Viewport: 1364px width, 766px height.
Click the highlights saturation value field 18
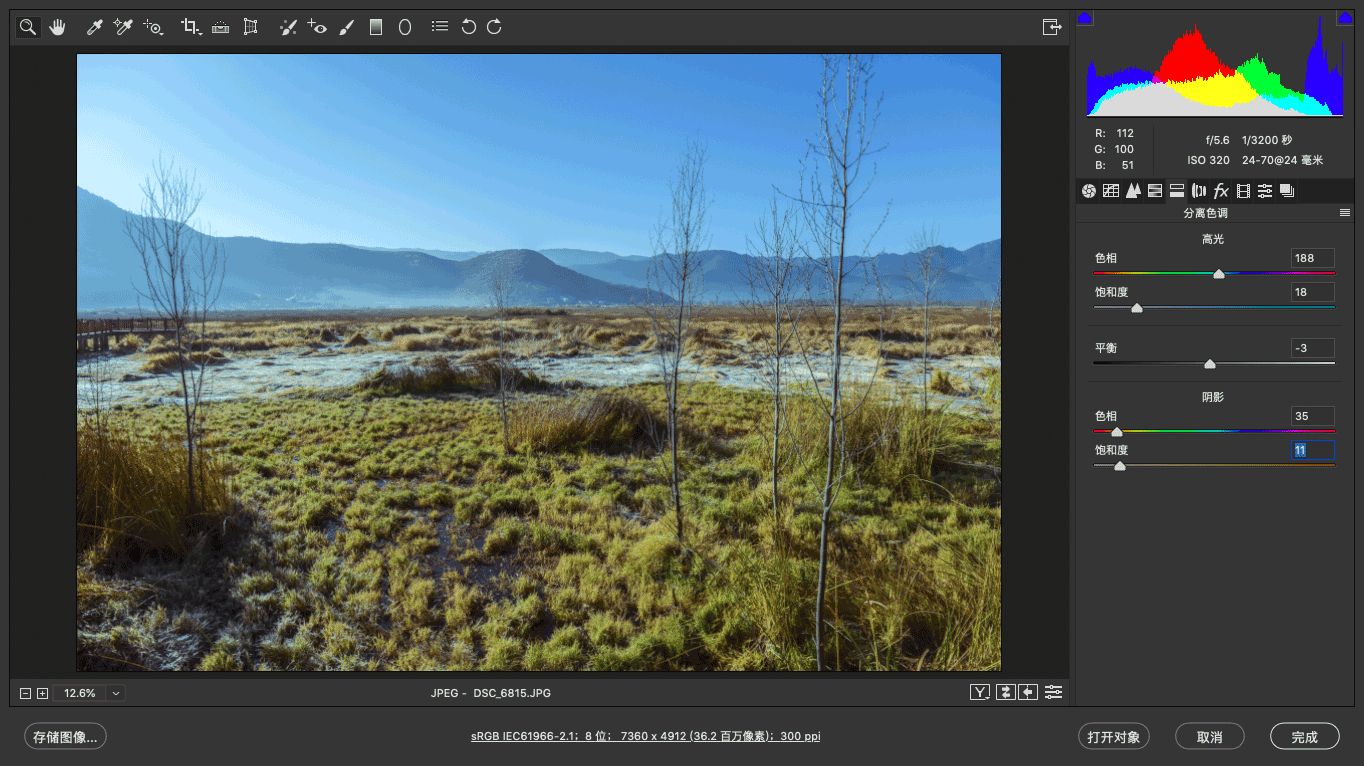click(x=1312, y=292)
